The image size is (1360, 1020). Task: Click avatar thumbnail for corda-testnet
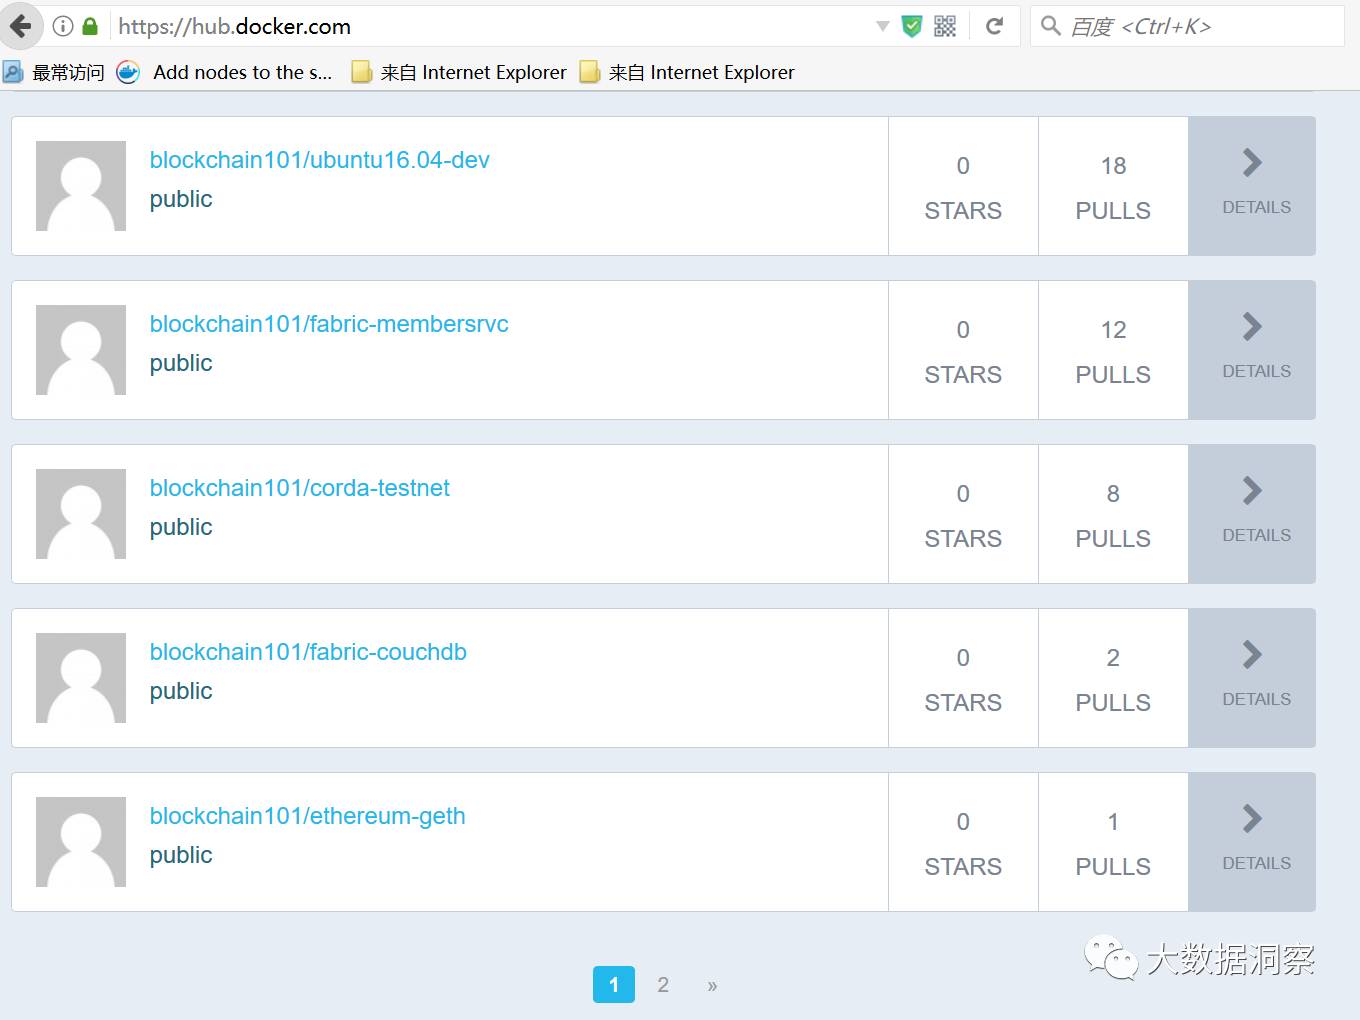pos(81,514)
